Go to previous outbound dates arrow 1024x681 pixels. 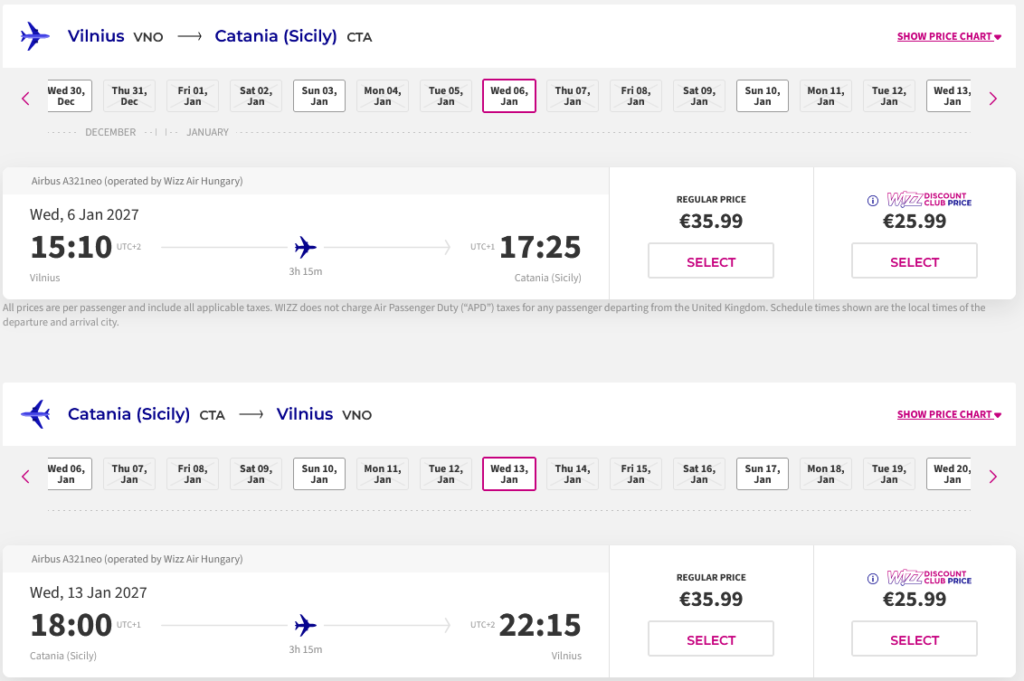(26, 98)
